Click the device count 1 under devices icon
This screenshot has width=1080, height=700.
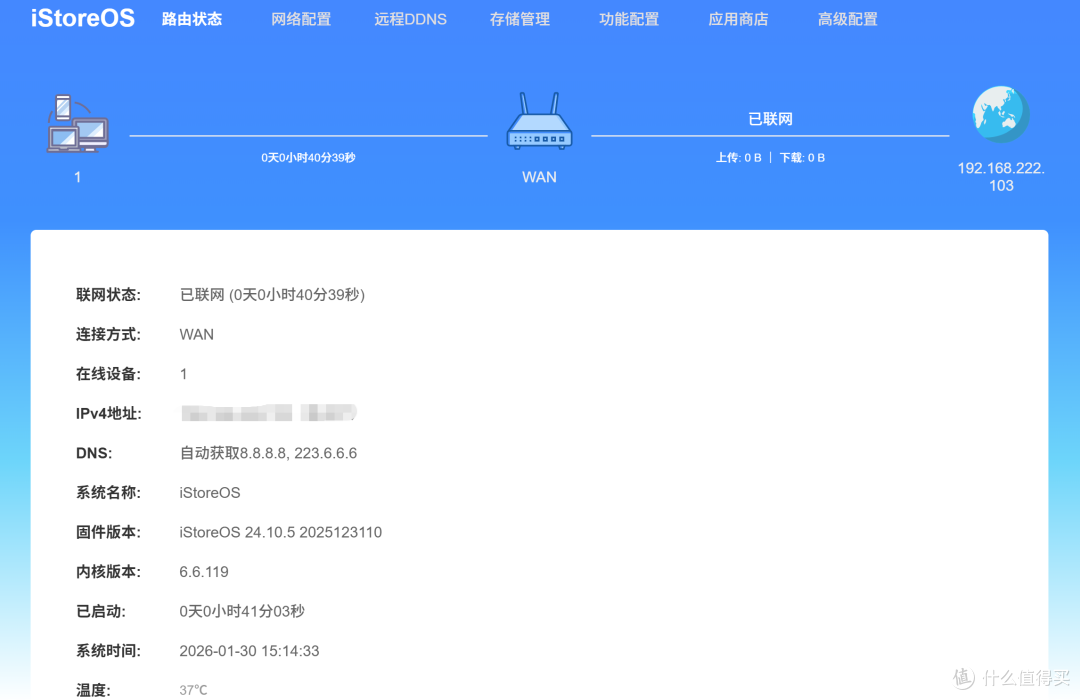point(78,177)
